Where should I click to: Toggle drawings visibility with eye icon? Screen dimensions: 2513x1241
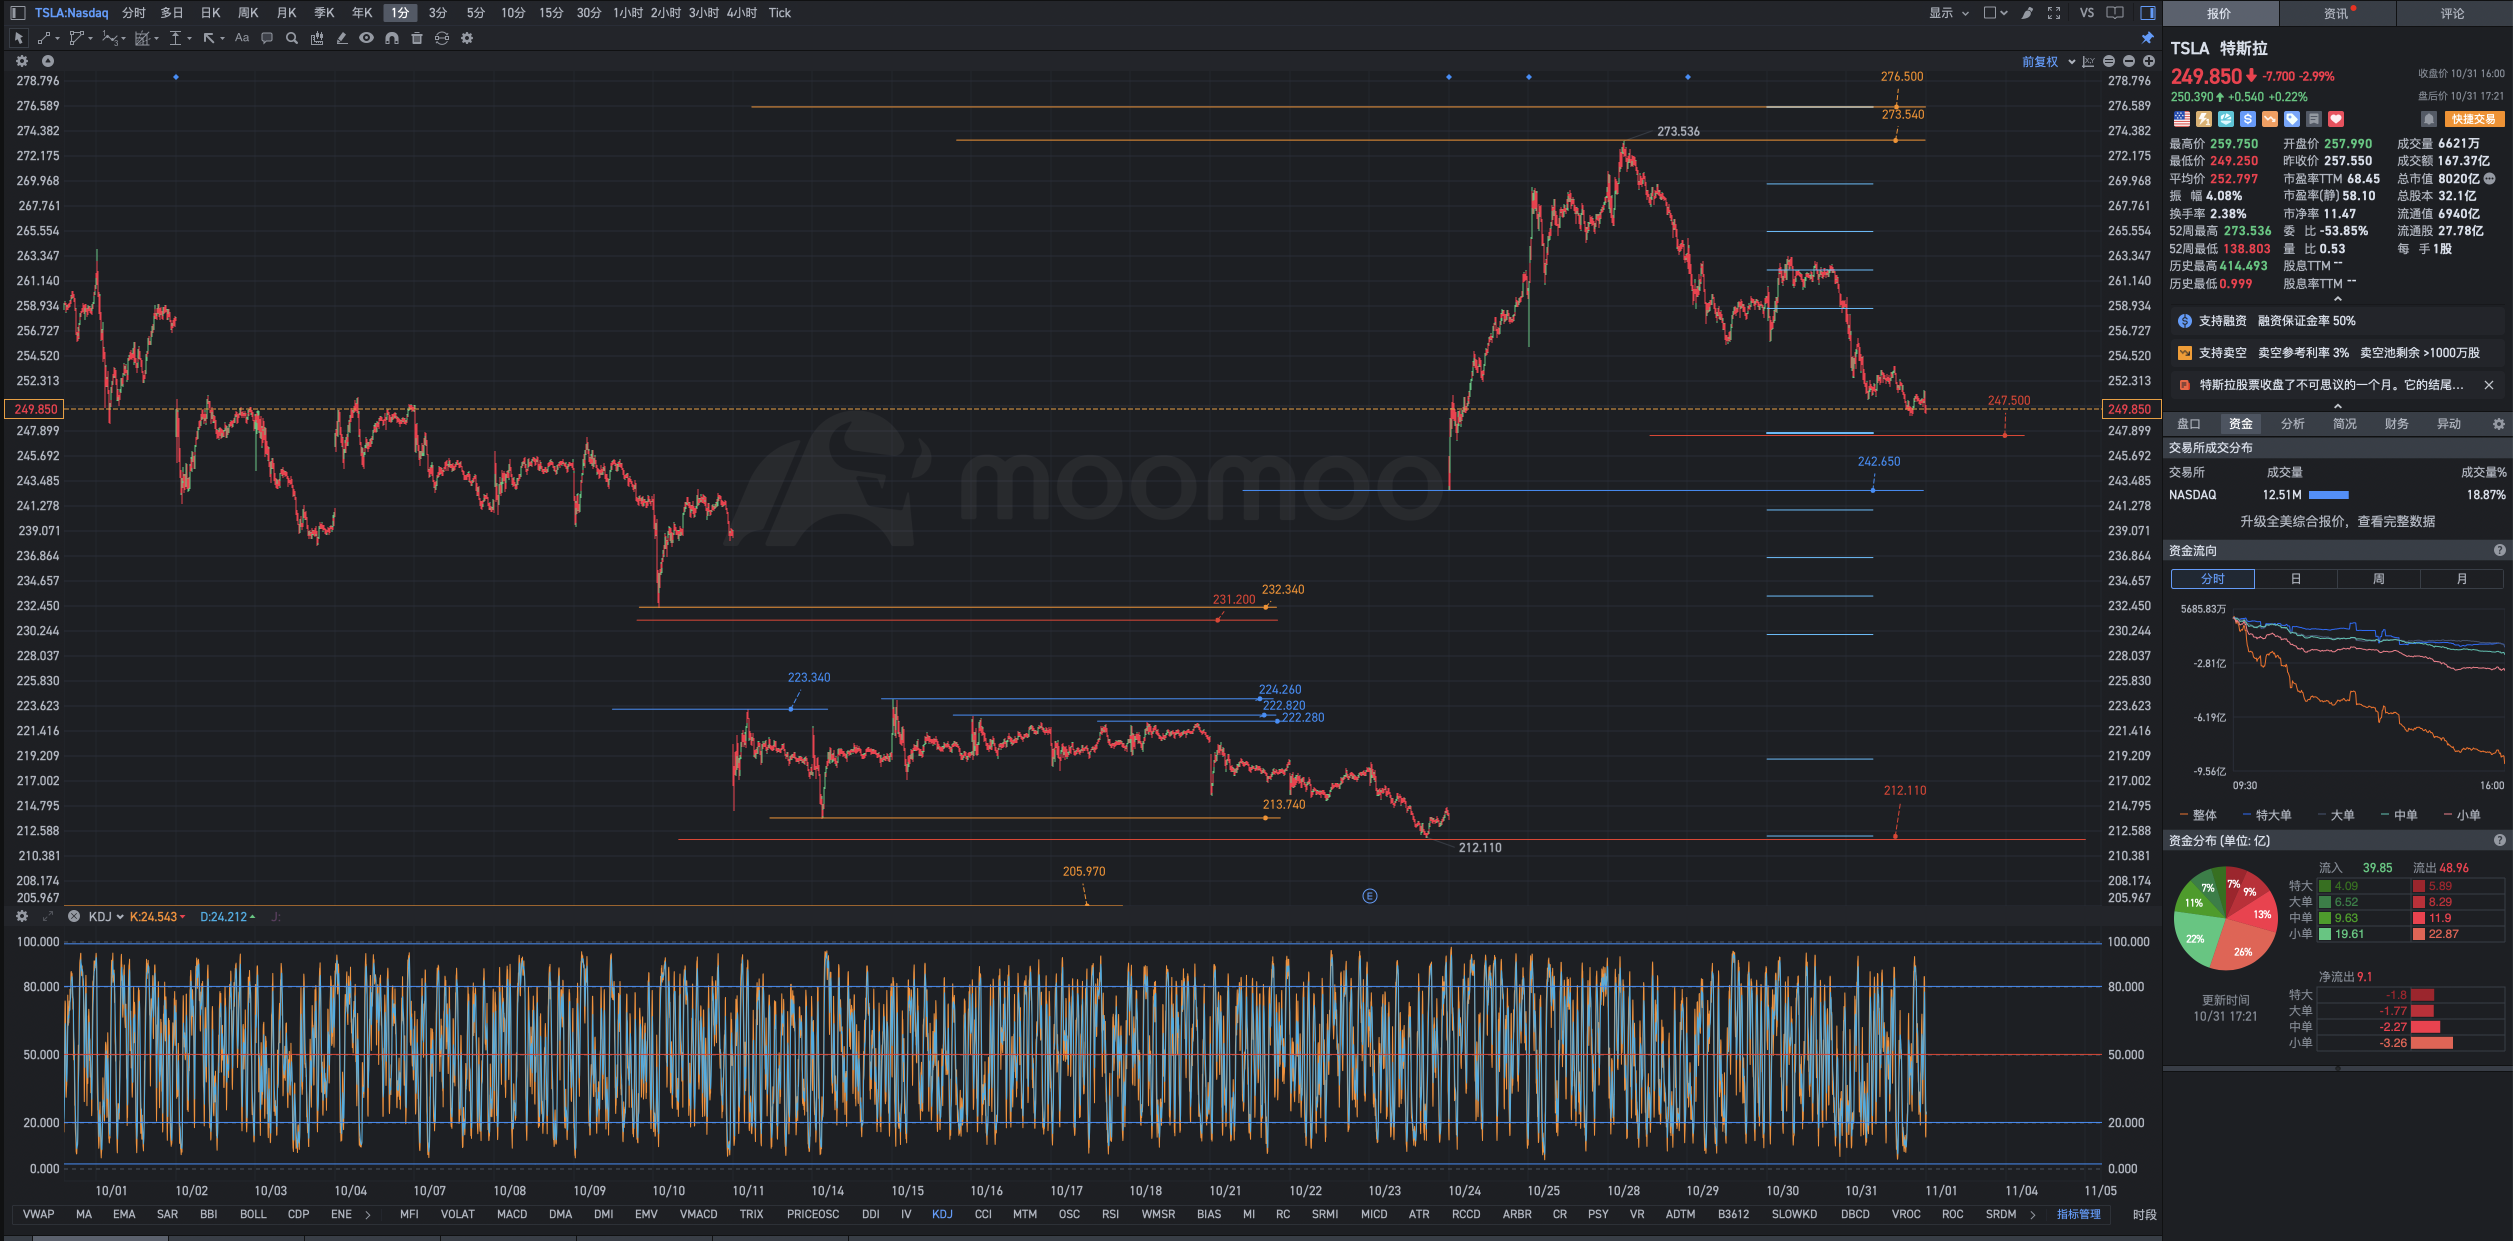[367, 38]
